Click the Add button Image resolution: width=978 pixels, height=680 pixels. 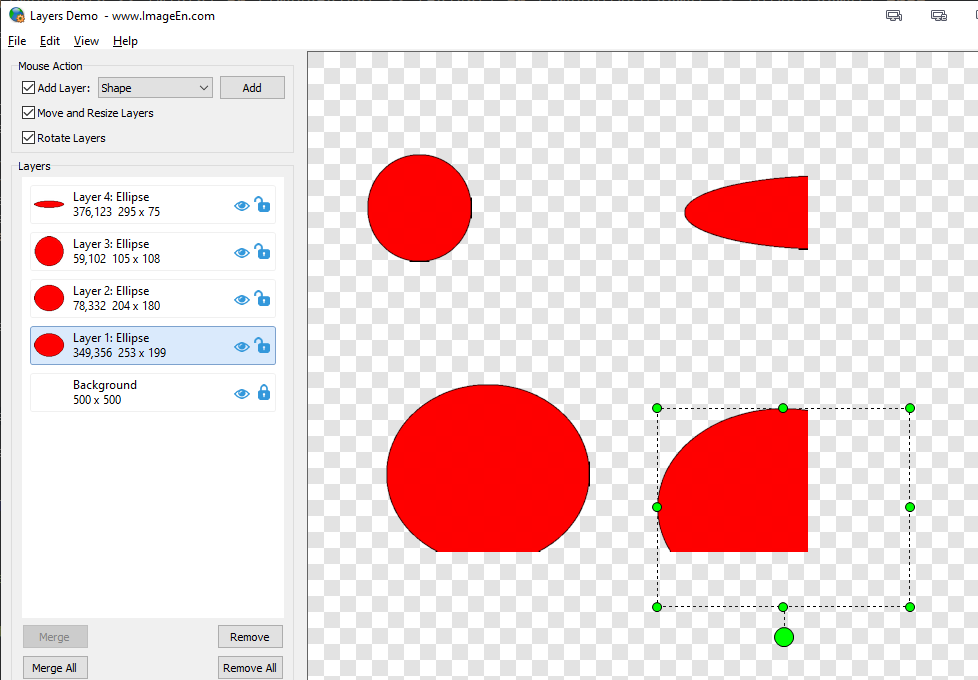[x=252, y=88]
